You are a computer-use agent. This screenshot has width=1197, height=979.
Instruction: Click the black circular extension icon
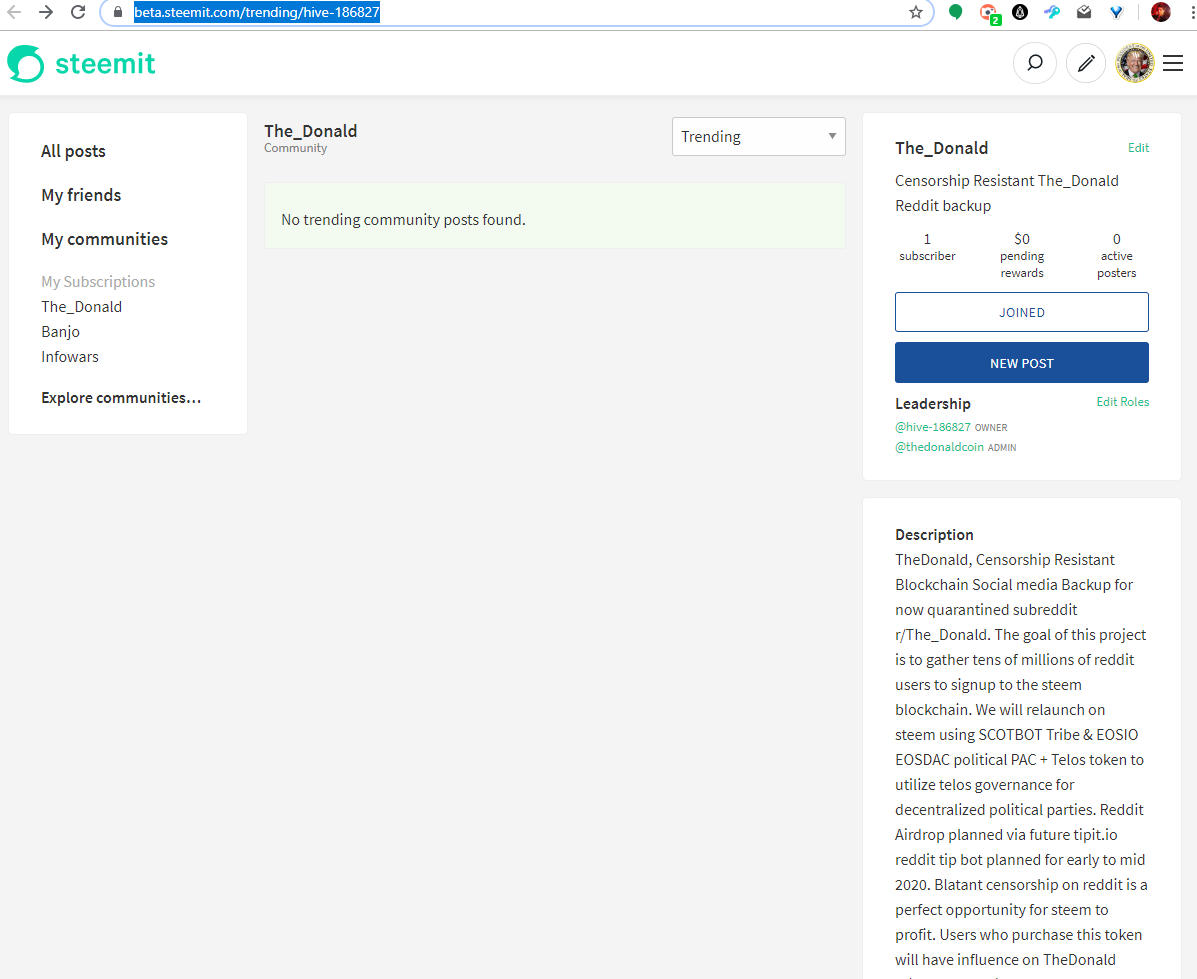pyautogui.click(x=1020, y=12)
